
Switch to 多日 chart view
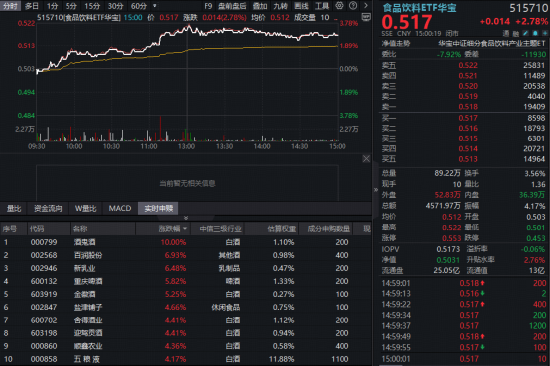click(32, 6)
